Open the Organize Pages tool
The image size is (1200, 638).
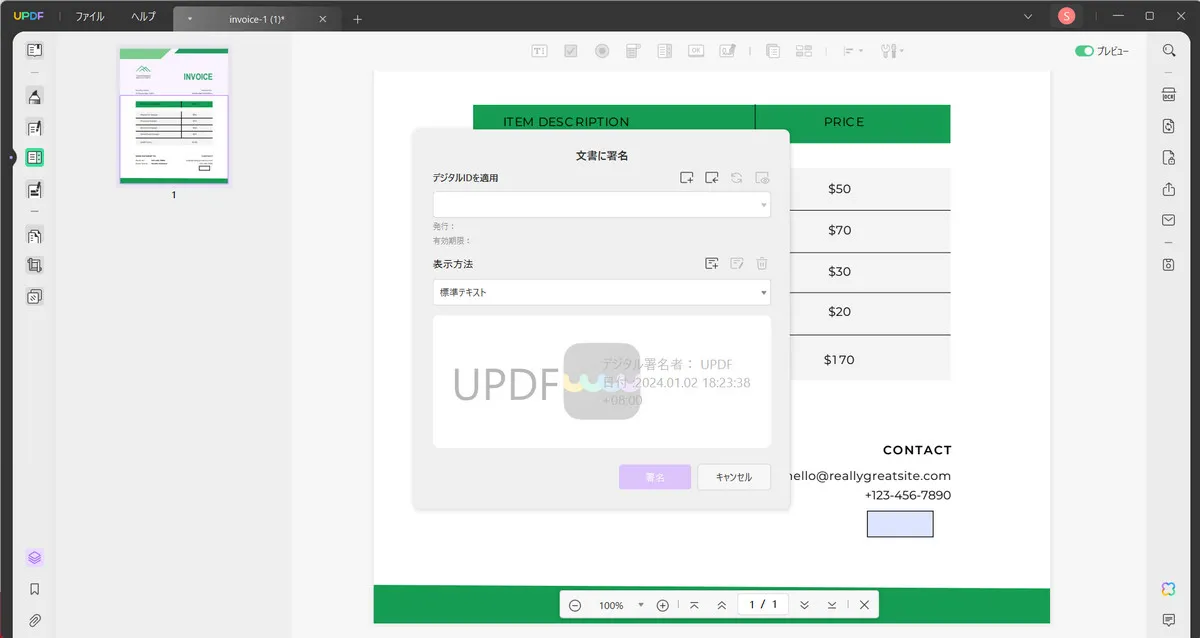click(x=35, y=236)
